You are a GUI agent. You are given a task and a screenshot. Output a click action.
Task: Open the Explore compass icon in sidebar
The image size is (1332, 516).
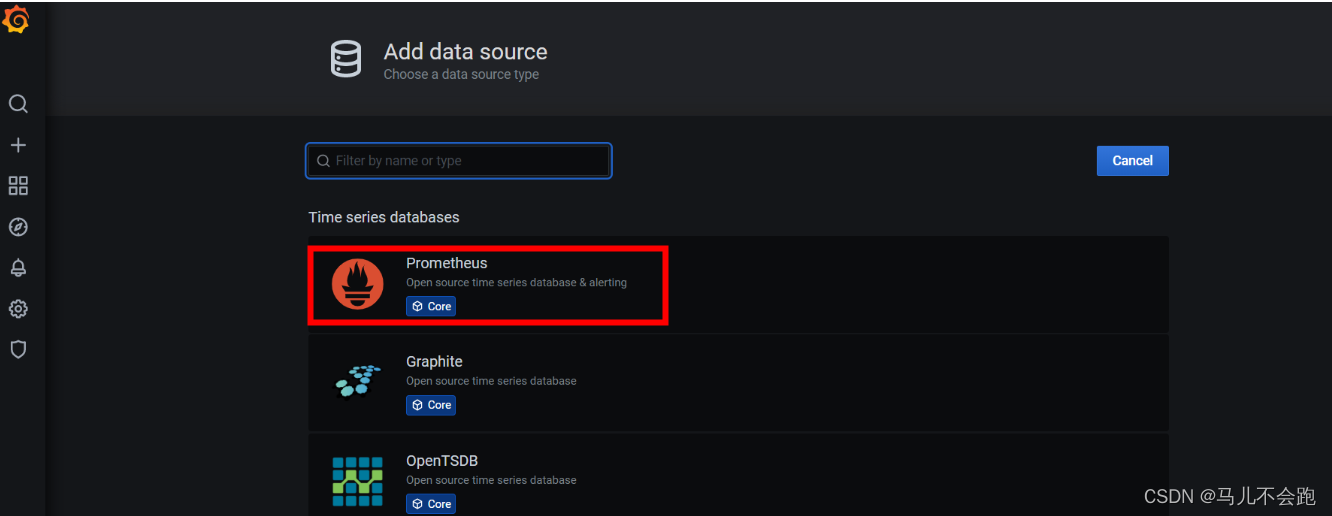click(x=18, y=227)
